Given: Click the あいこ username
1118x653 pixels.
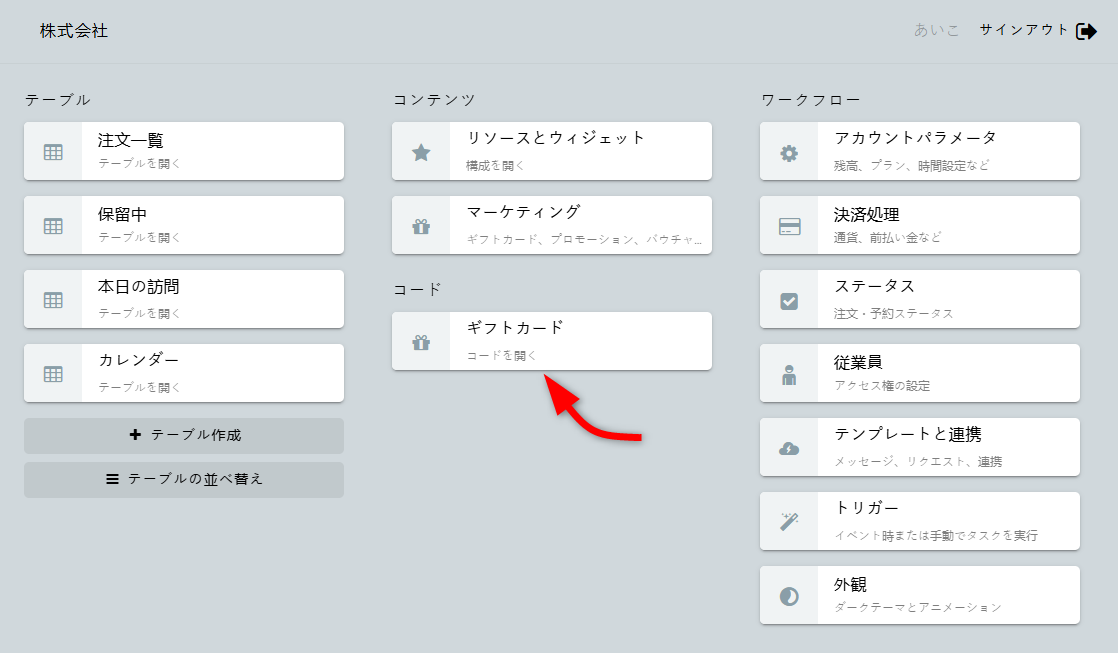Looking at the screenshot, I should tap(936, 30).
